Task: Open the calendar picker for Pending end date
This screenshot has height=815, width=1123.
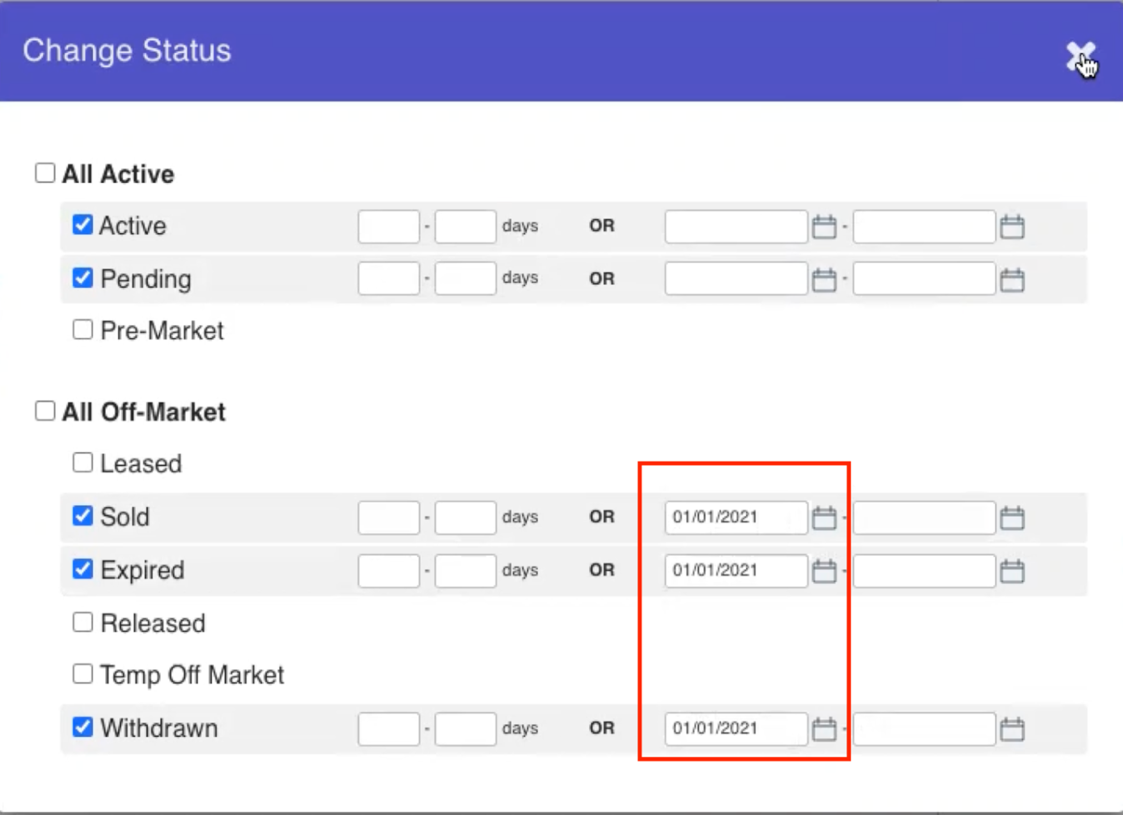Action: [1011, 278]
